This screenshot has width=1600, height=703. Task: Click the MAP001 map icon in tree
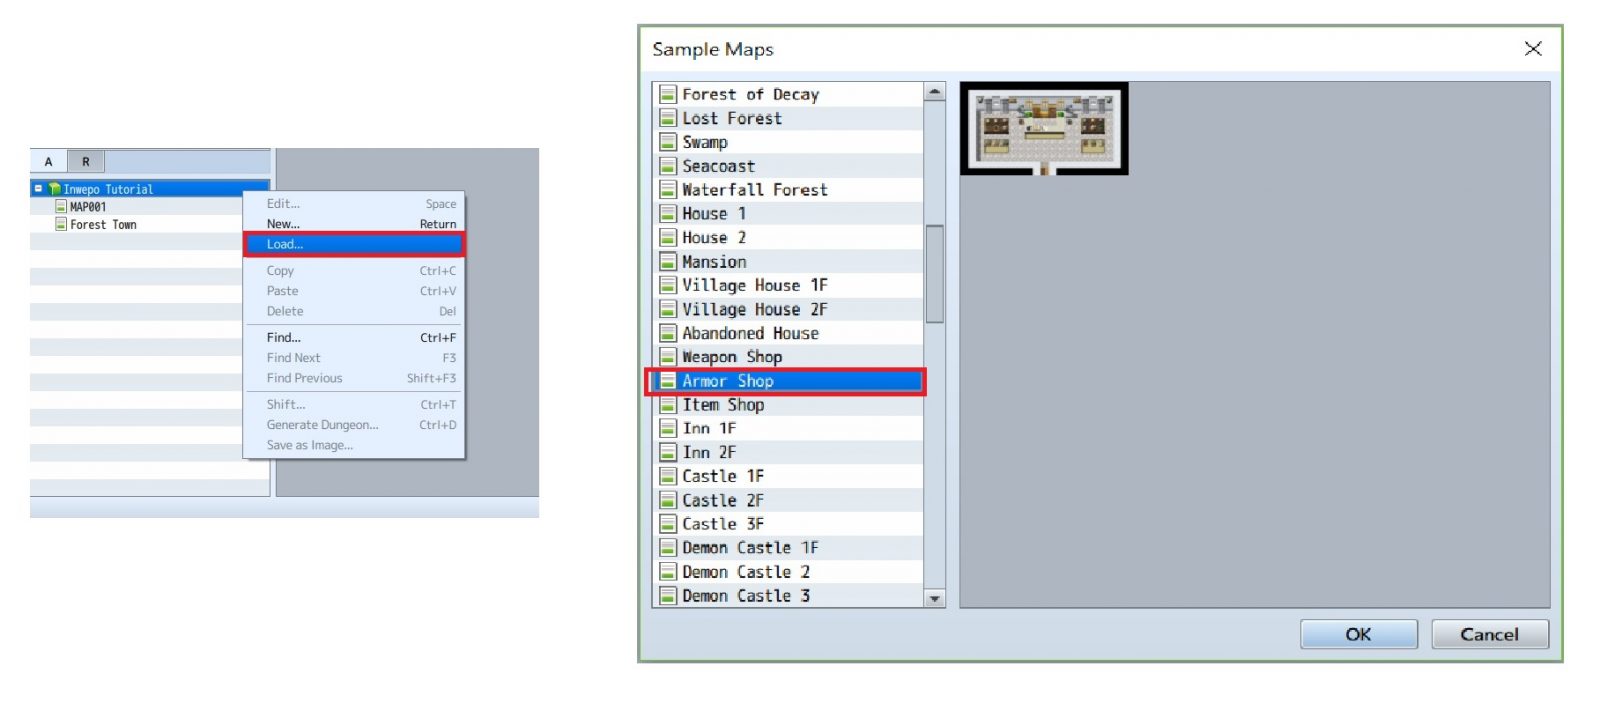click(x=61, y=207)
